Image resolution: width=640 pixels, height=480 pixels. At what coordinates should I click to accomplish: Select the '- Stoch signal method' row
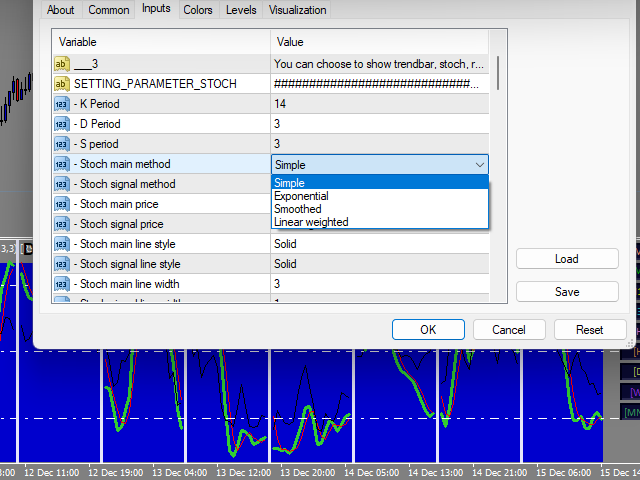point(161,184)
